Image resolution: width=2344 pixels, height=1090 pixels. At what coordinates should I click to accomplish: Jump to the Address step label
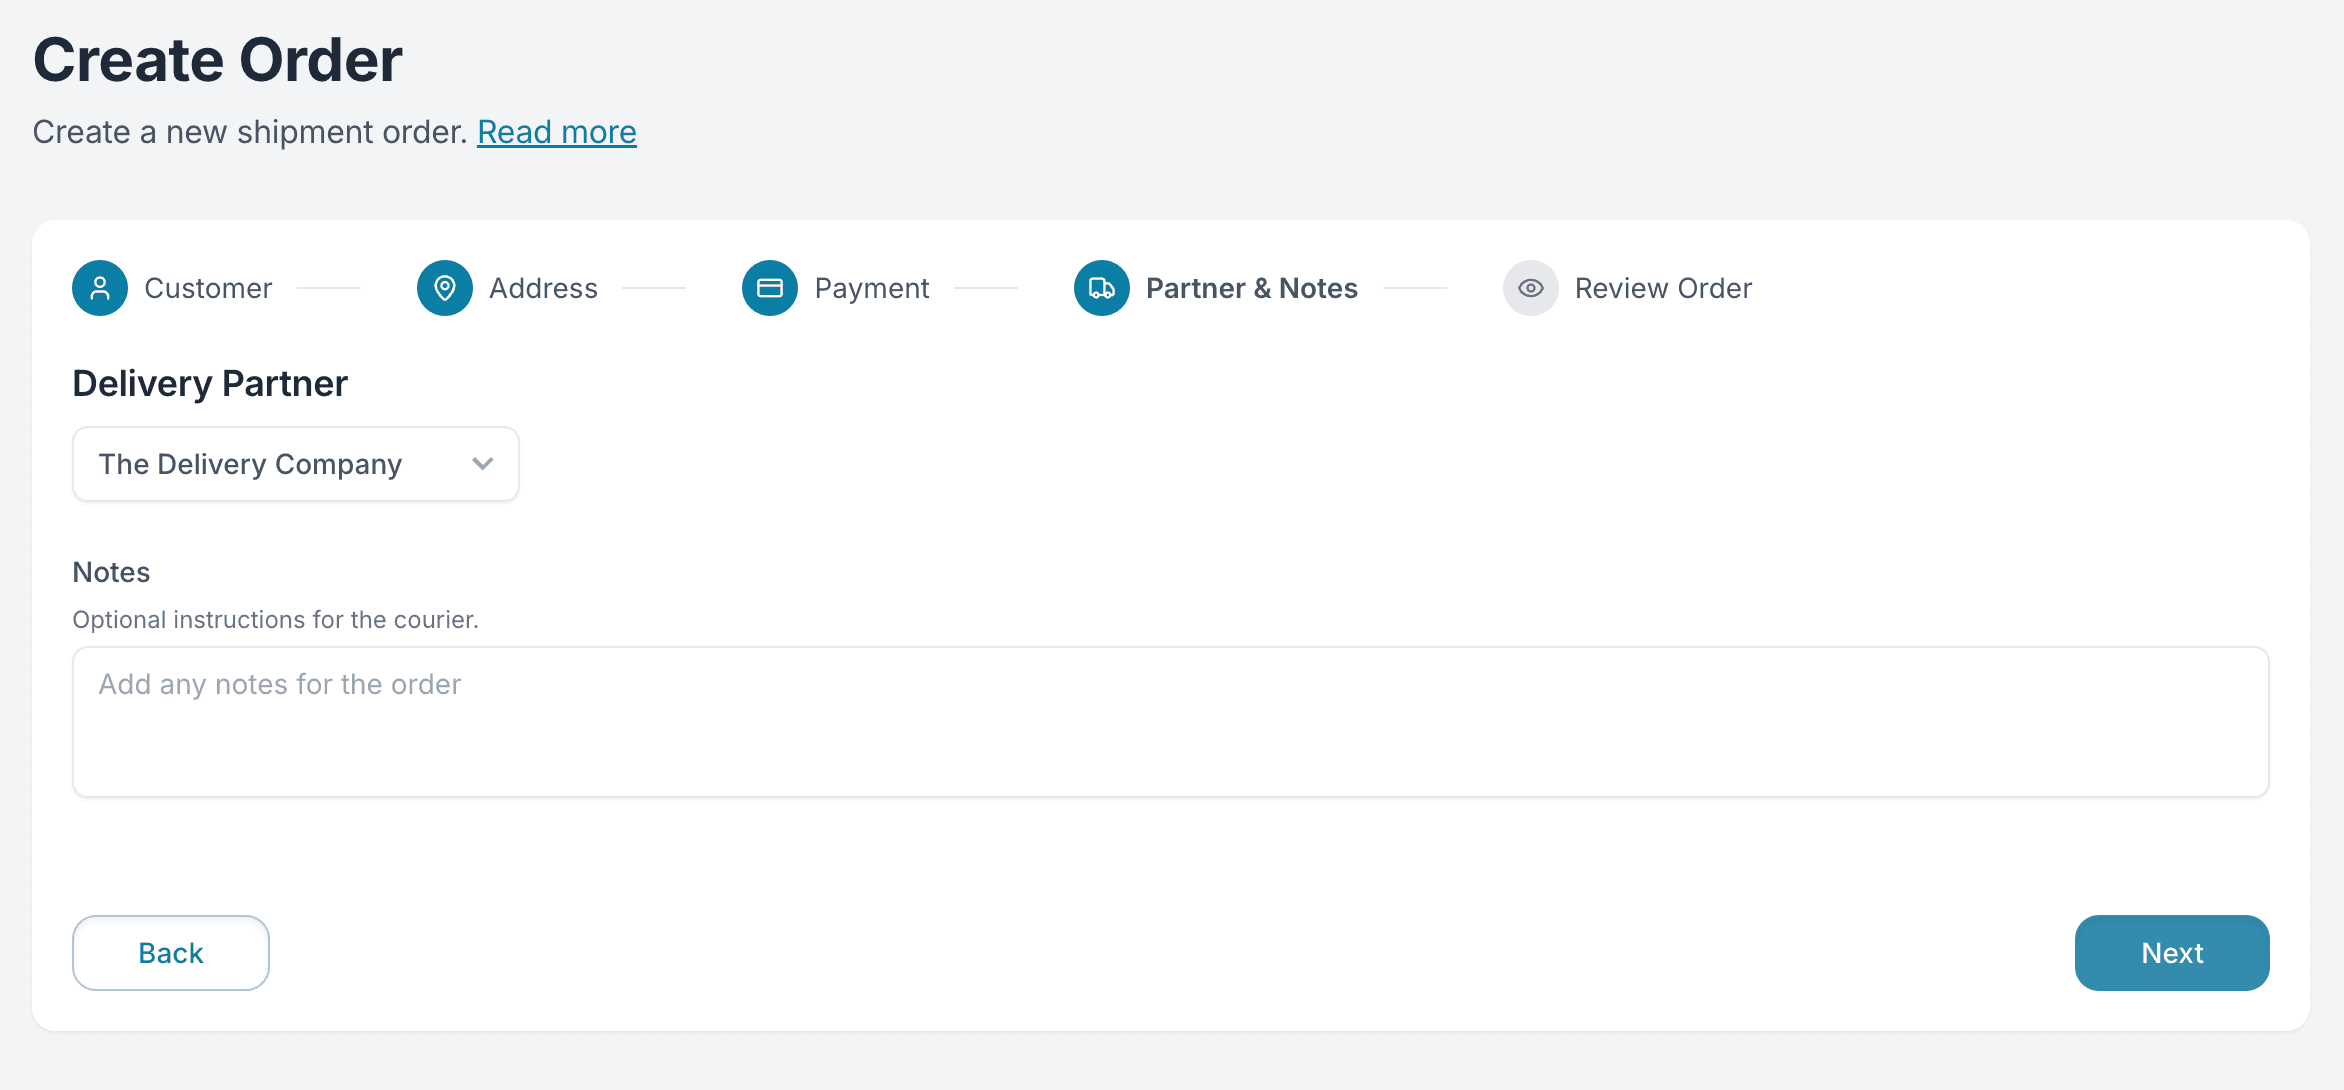(543, 288)
